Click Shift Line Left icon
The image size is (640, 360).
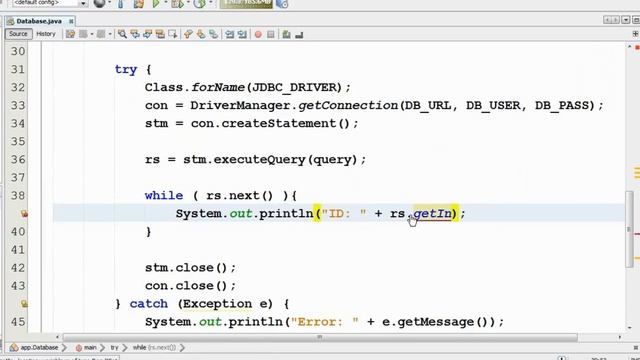pos(229,34)
